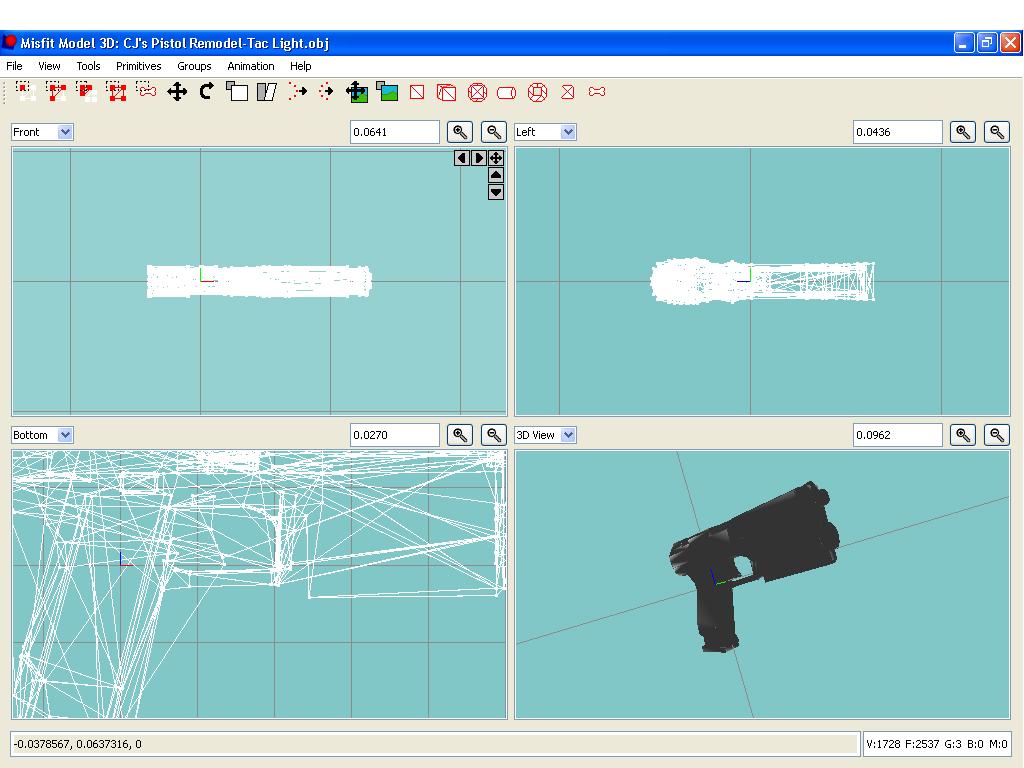The image size is (1024, 768).
Task: Zoom in on the Bottom viewport
Action: point(460,435)
